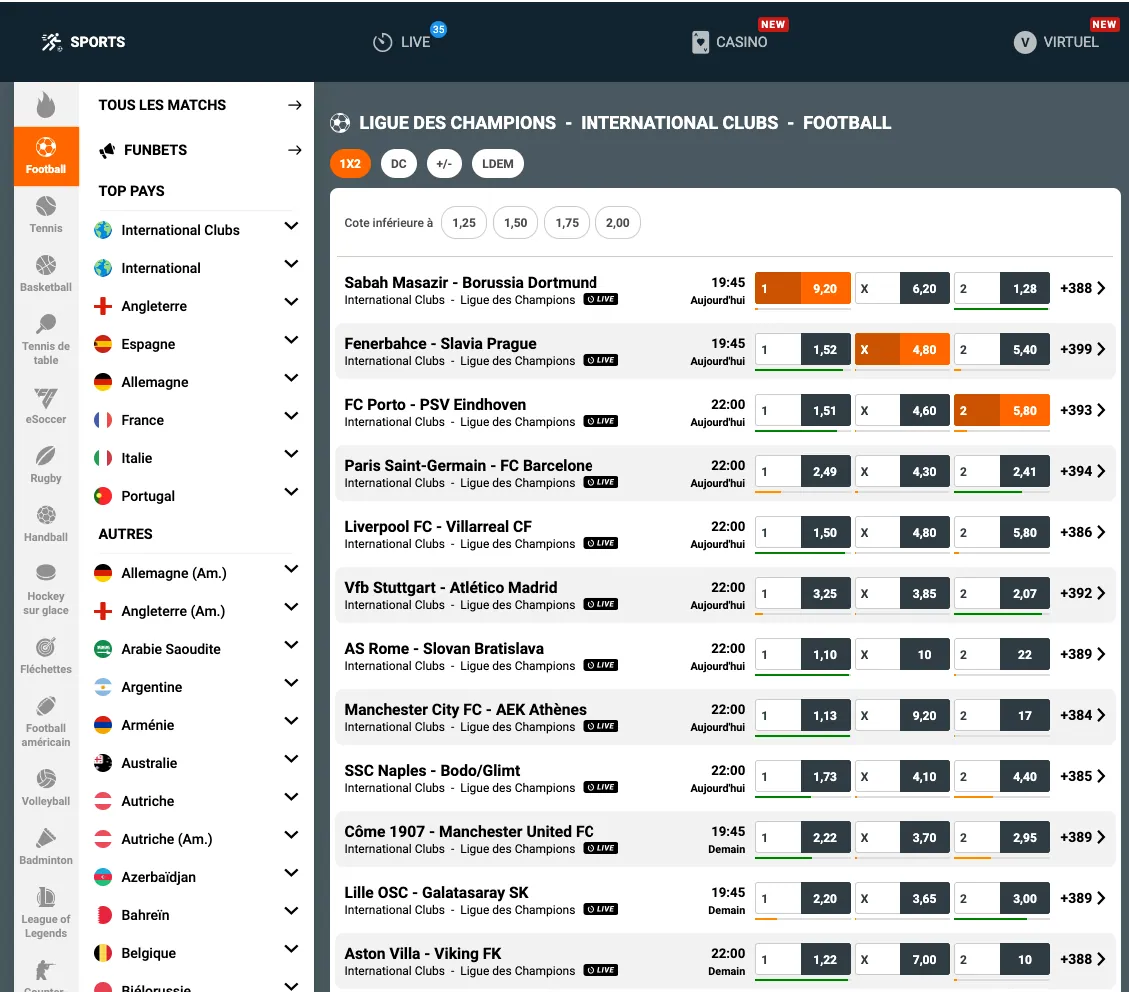Image resolution: width=1129 pixels, height=992 pixels.
Task: Select Fléchettes in the sports sidebar
Action: [x=46, y=656]
